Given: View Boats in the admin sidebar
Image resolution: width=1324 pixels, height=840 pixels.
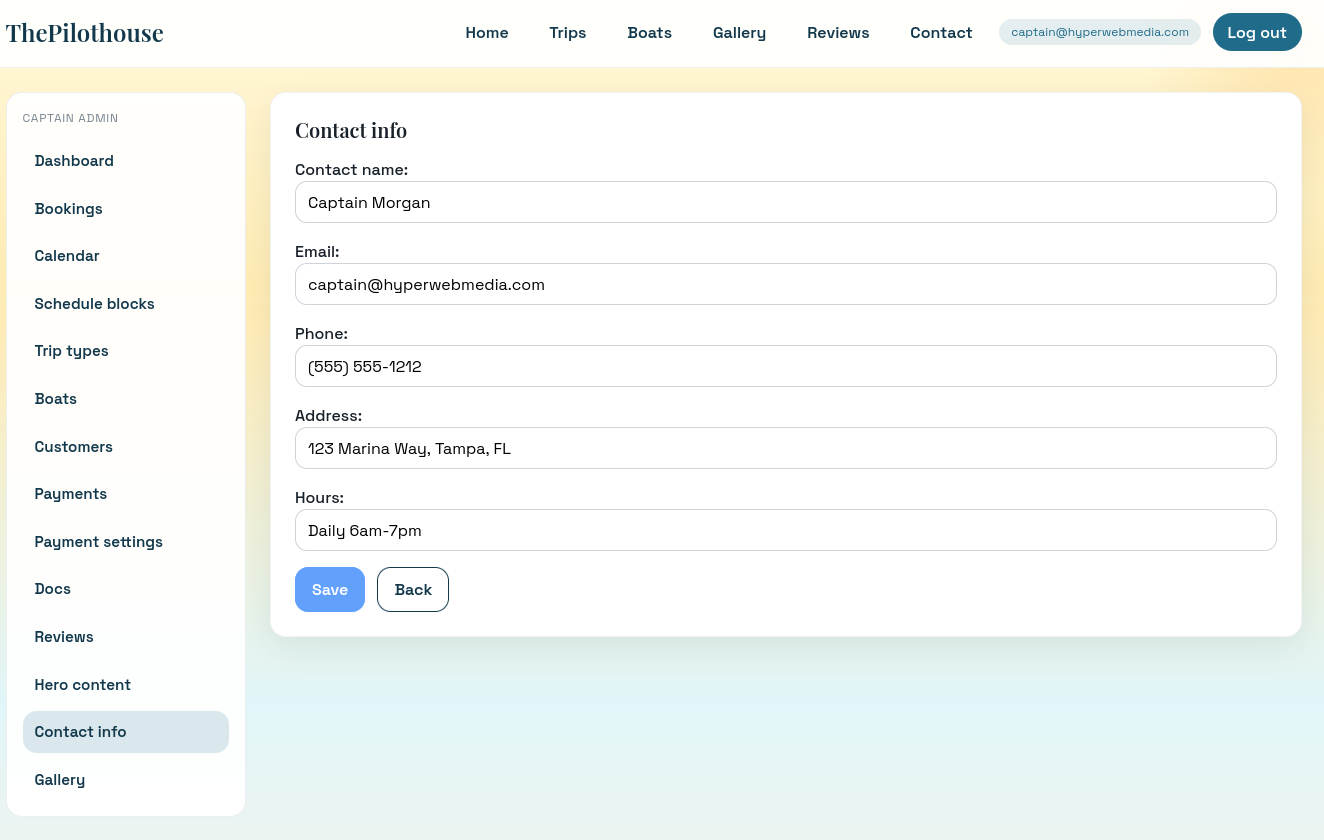Looking at the screenshot, I should 55,399.
